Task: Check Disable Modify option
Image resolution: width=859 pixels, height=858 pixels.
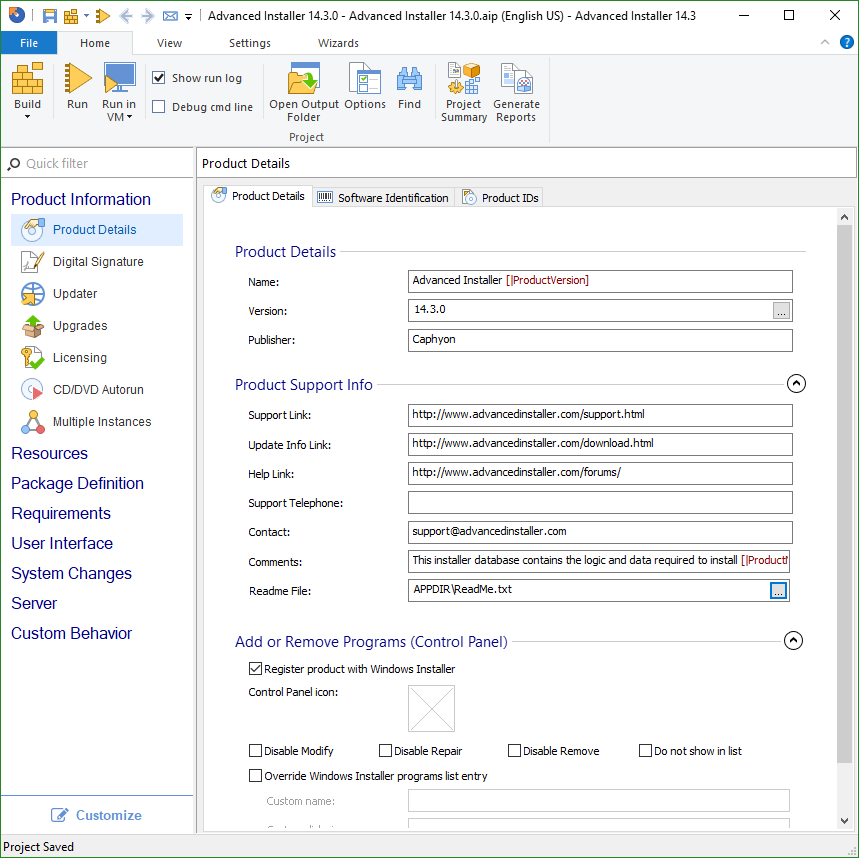Action: pos(256,750)
